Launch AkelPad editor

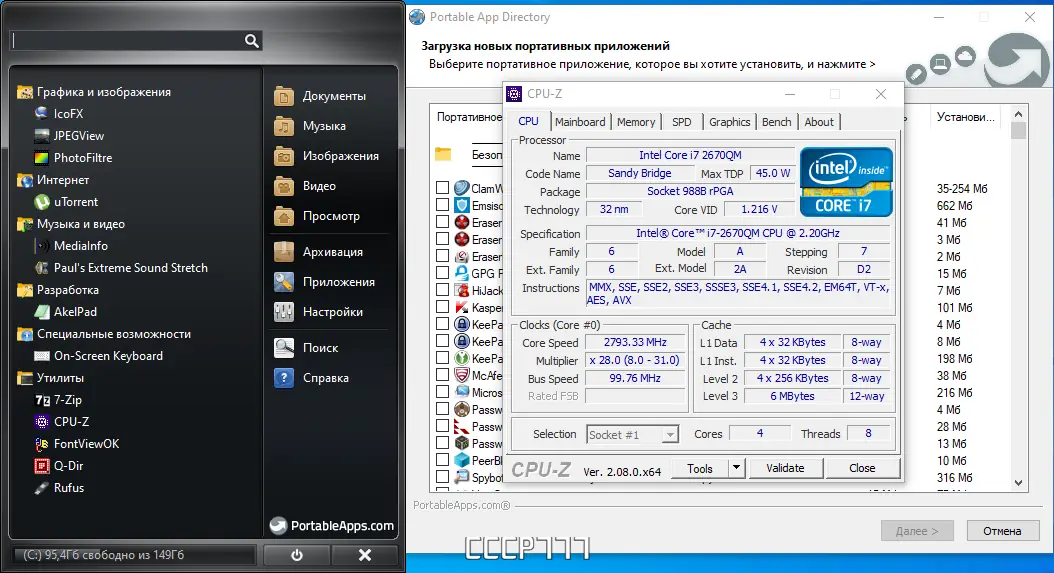[x=75, y=312]
